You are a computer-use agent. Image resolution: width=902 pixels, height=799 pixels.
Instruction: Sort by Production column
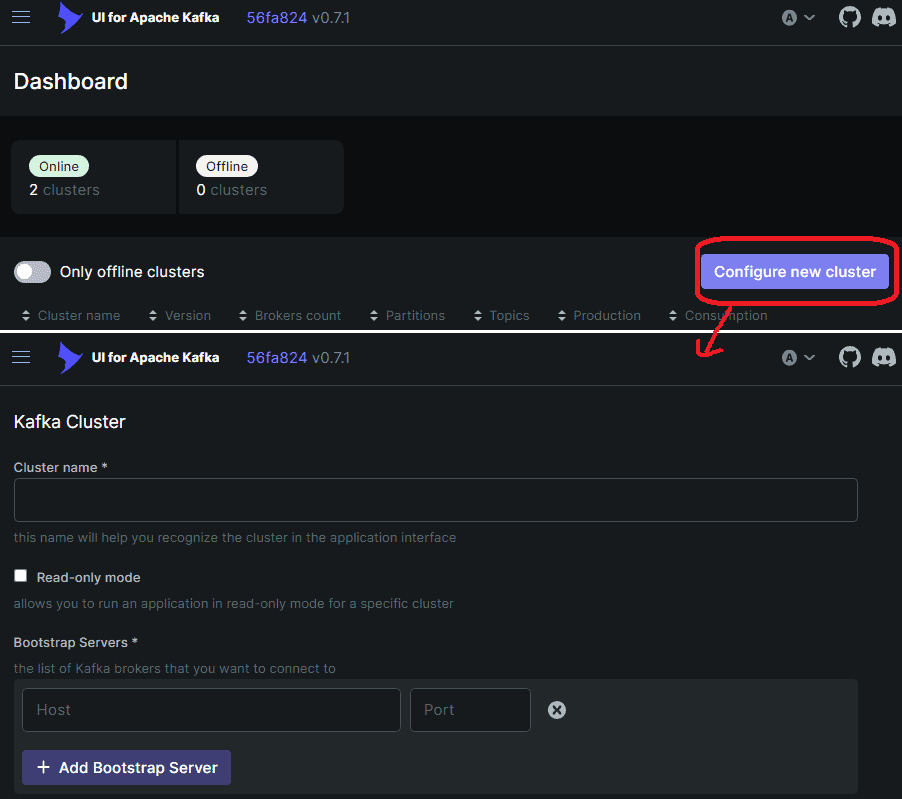599,315
